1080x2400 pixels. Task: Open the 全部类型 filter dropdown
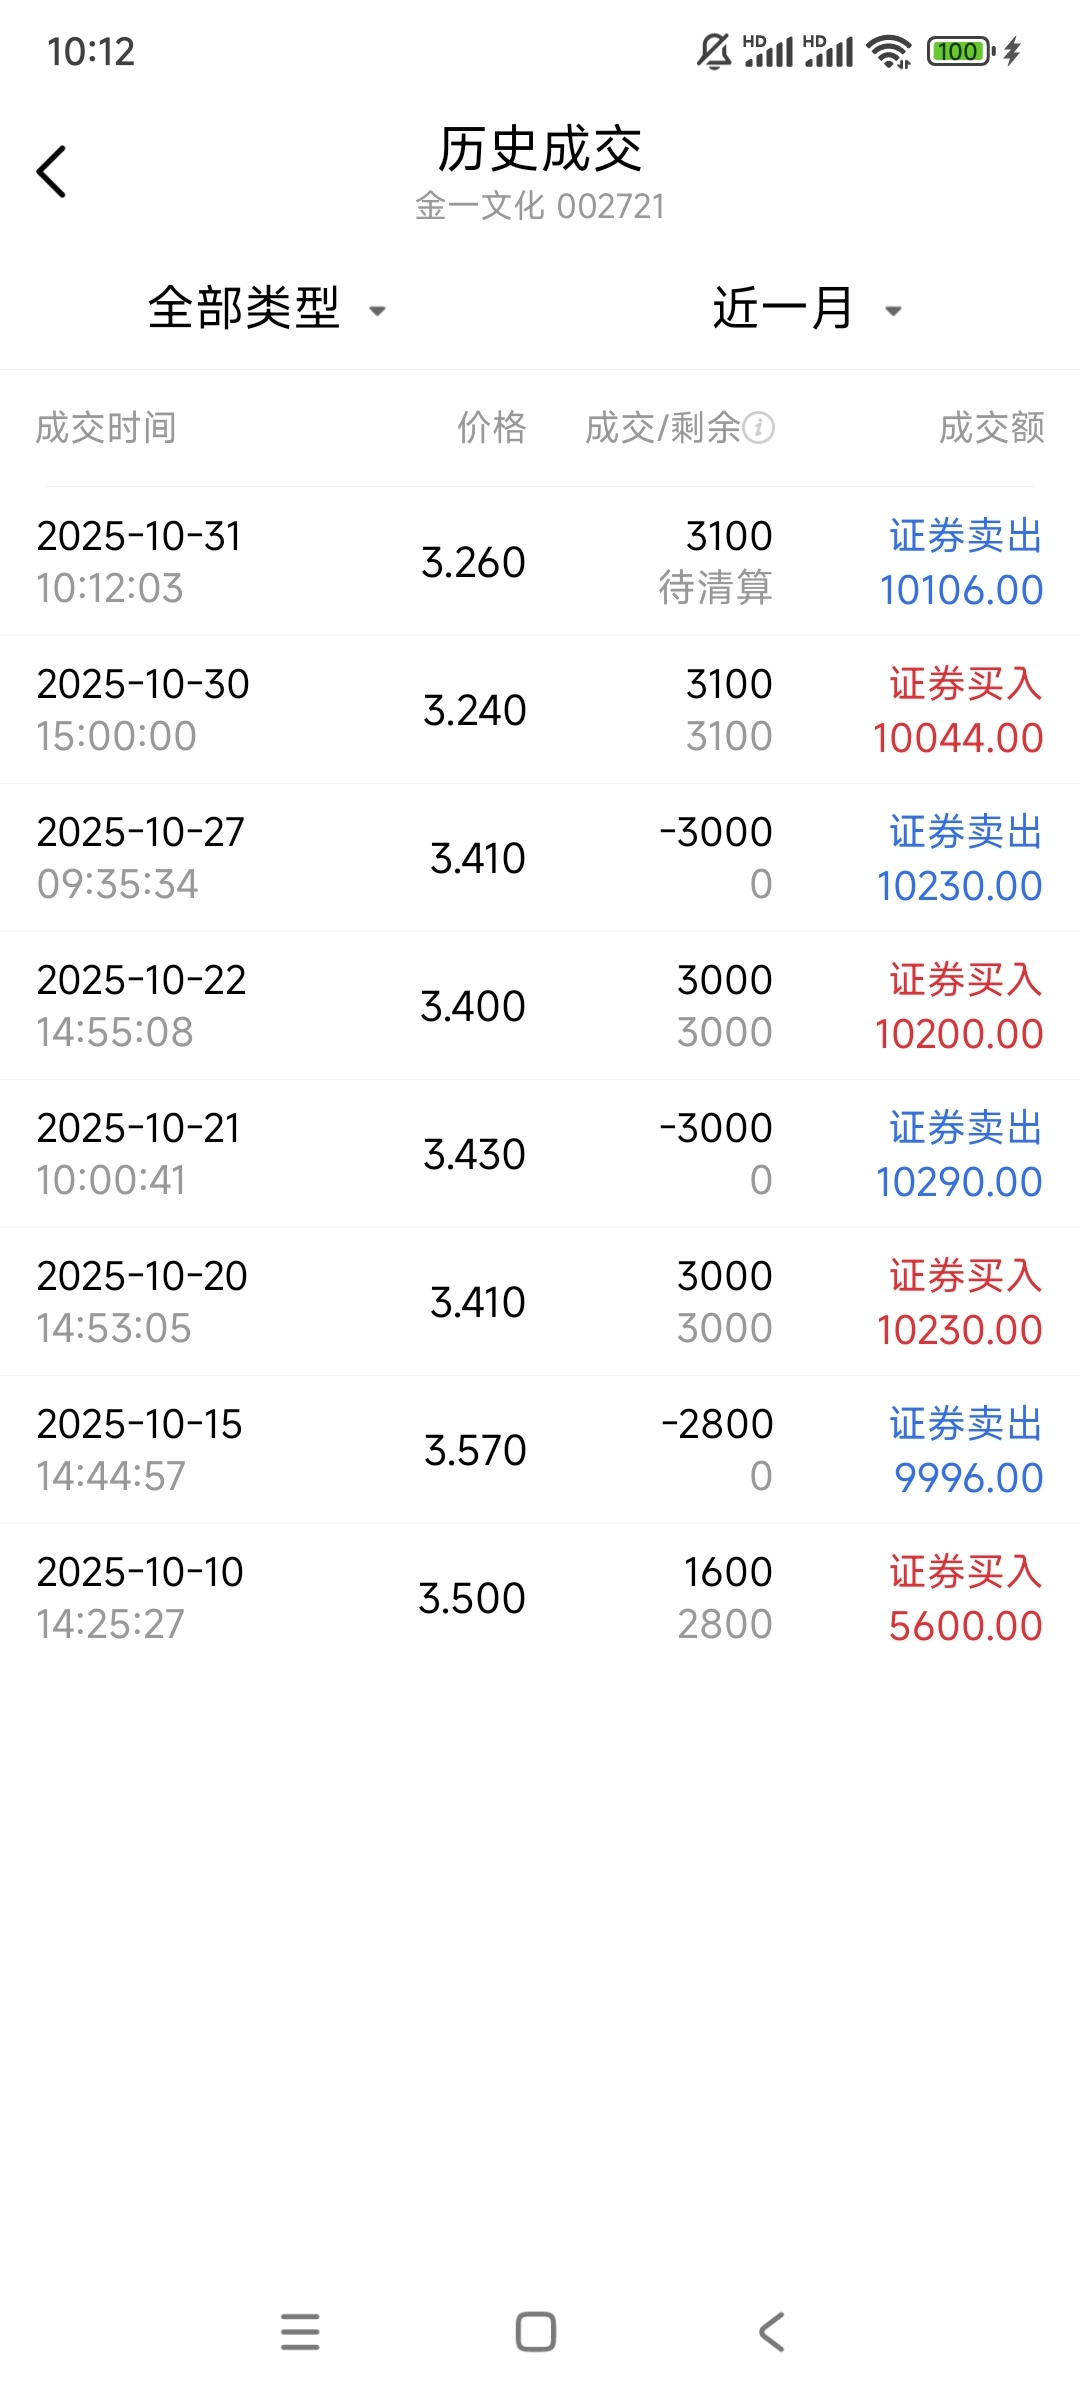point(266,308)
